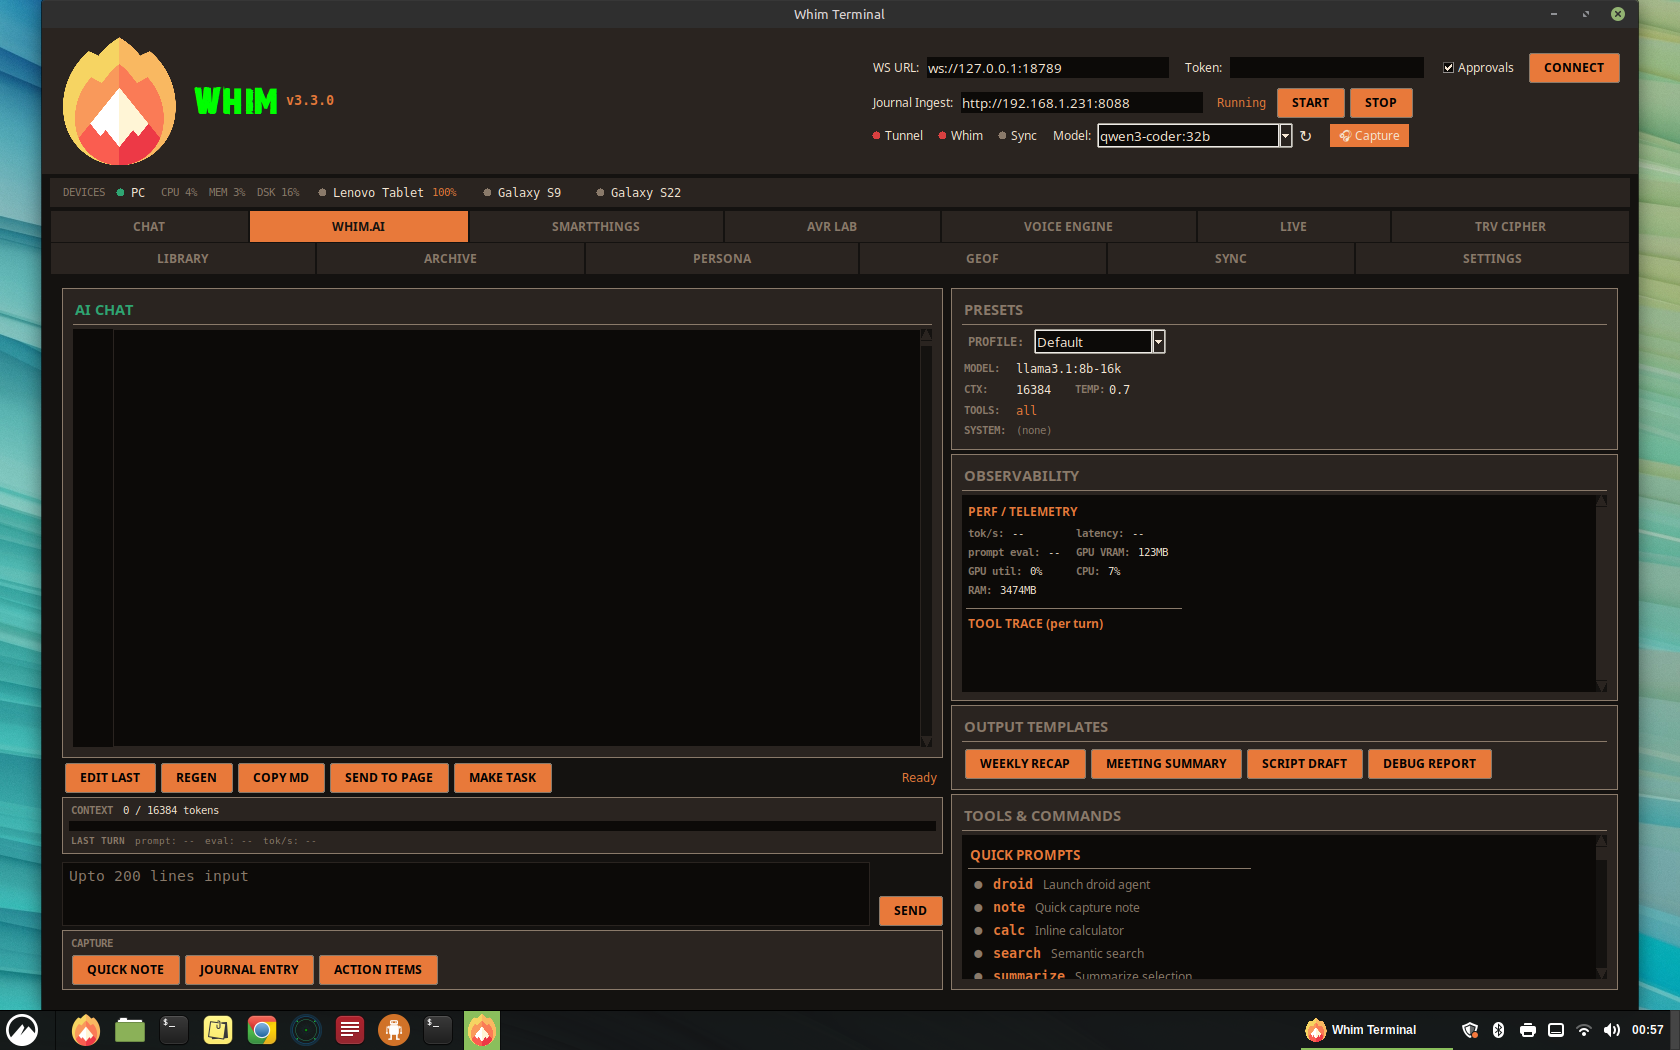Launch the droid agent icon in taskbar

[394, 1030]
